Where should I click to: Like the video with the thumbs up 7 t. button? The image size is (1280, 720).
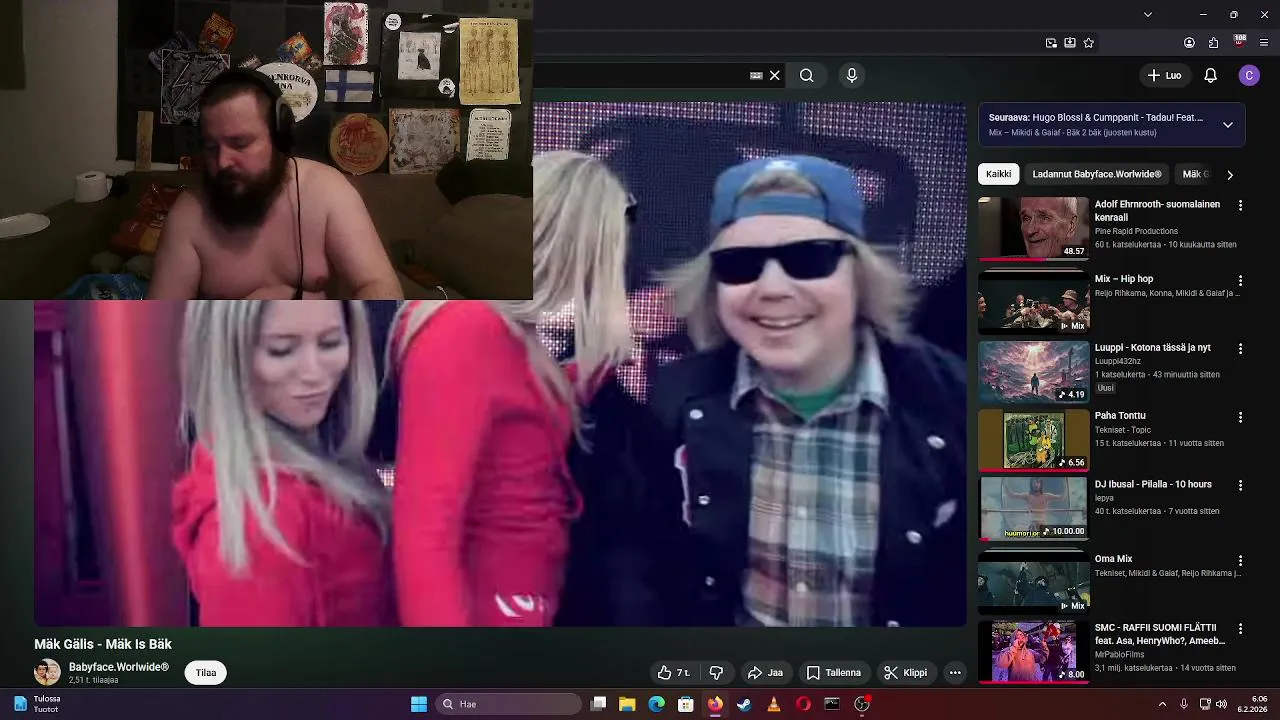click(673, 673)
